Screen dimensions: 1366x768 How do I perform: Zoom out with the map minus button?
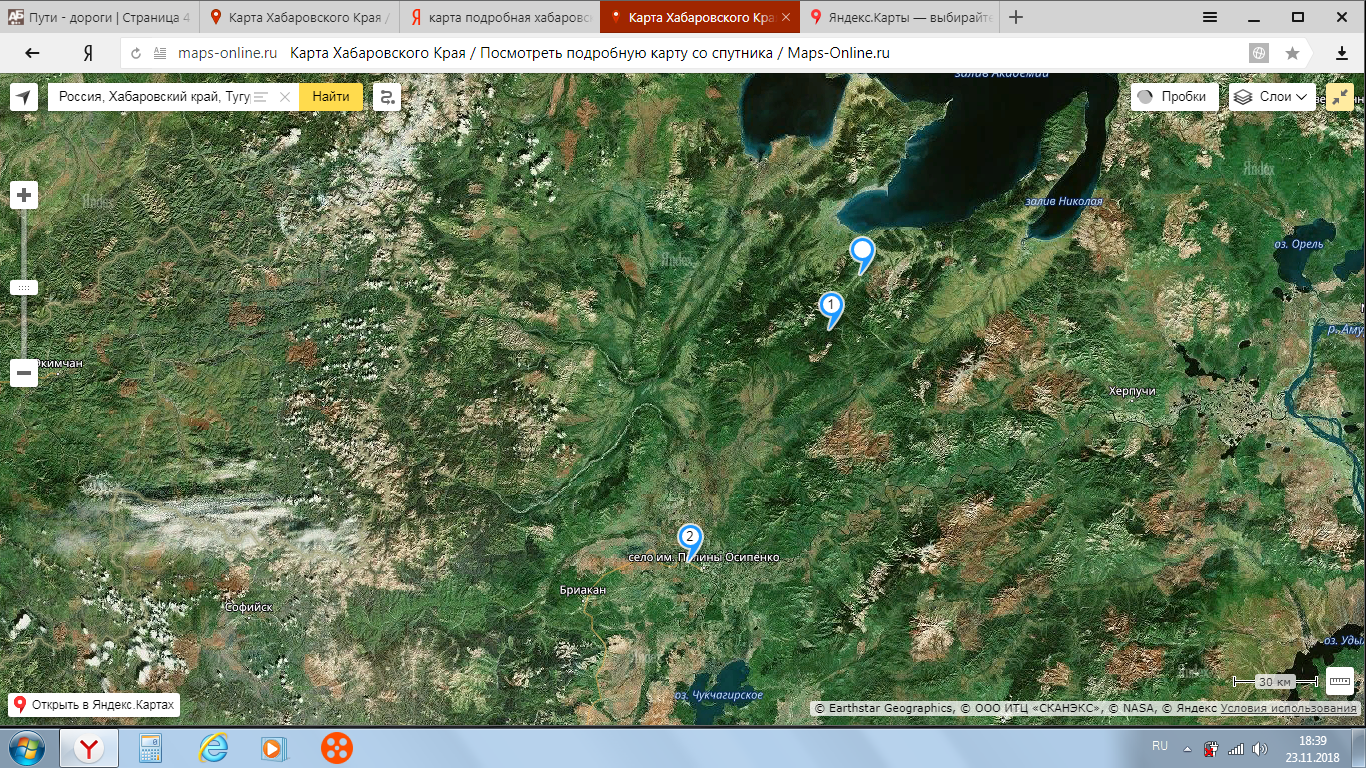tap(24, 374)
